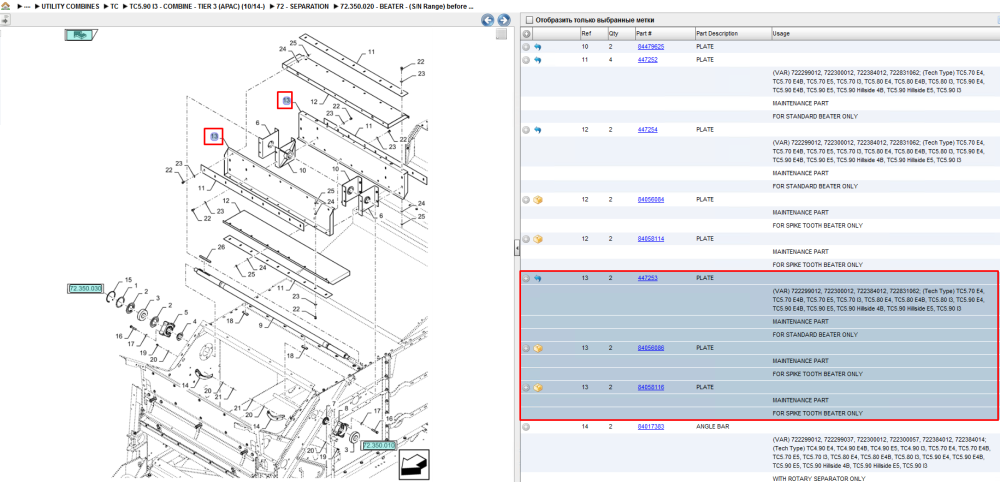The image size is (1000, 482).
Task: Go to 72 - SEPARATION breadcrumb
Action: pyautogui.click(x=304, y=6)
